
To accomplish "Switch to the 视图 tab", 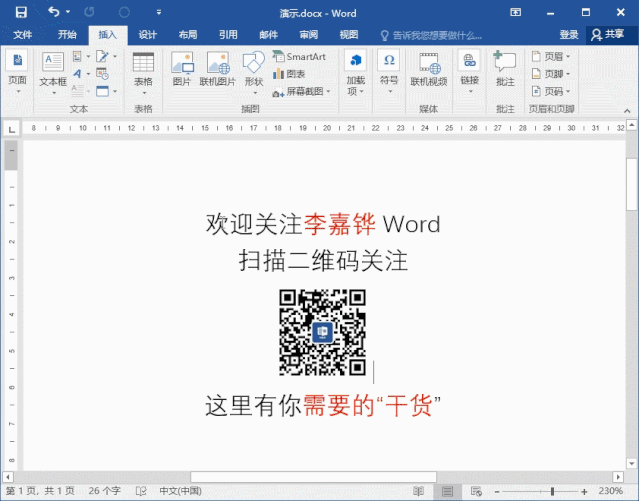I will 349,35.
